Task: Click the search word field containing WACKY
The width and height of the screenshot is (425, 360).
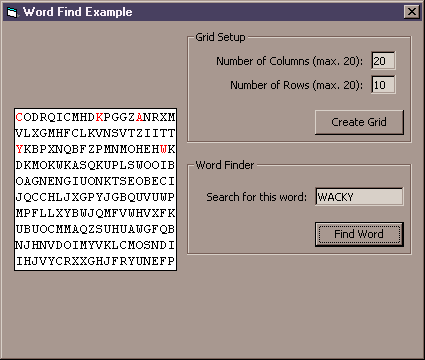Action: click(x=359, y=197)
